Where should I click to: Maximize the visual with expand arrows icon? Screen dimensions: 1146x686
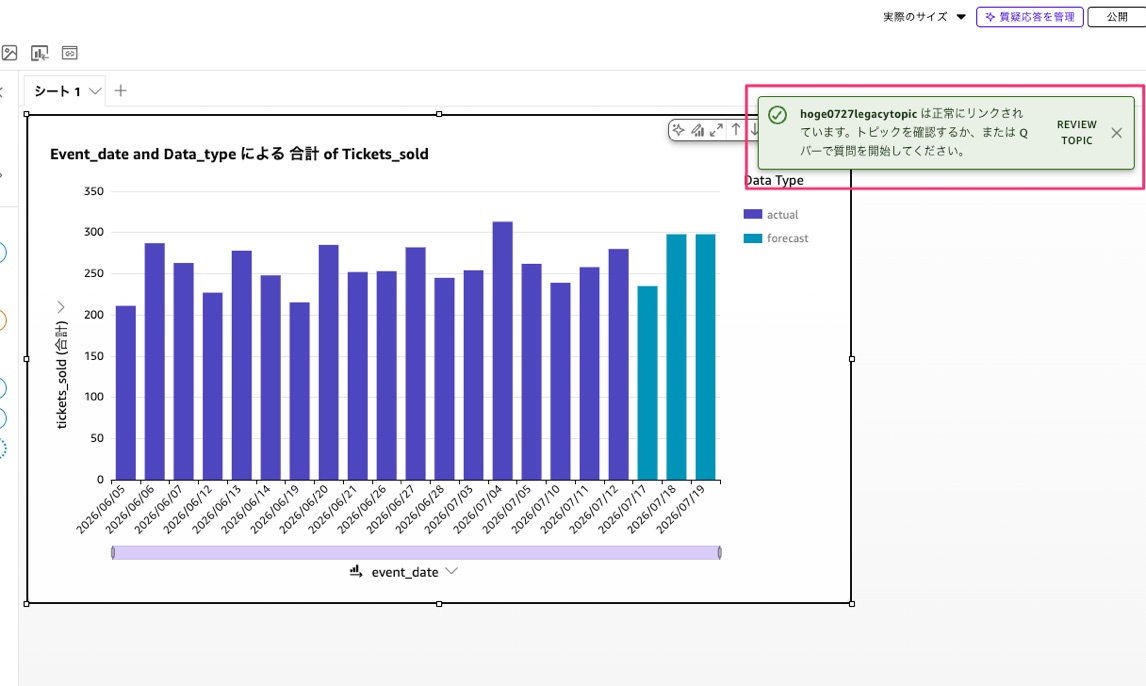click(x=716, y=130)
